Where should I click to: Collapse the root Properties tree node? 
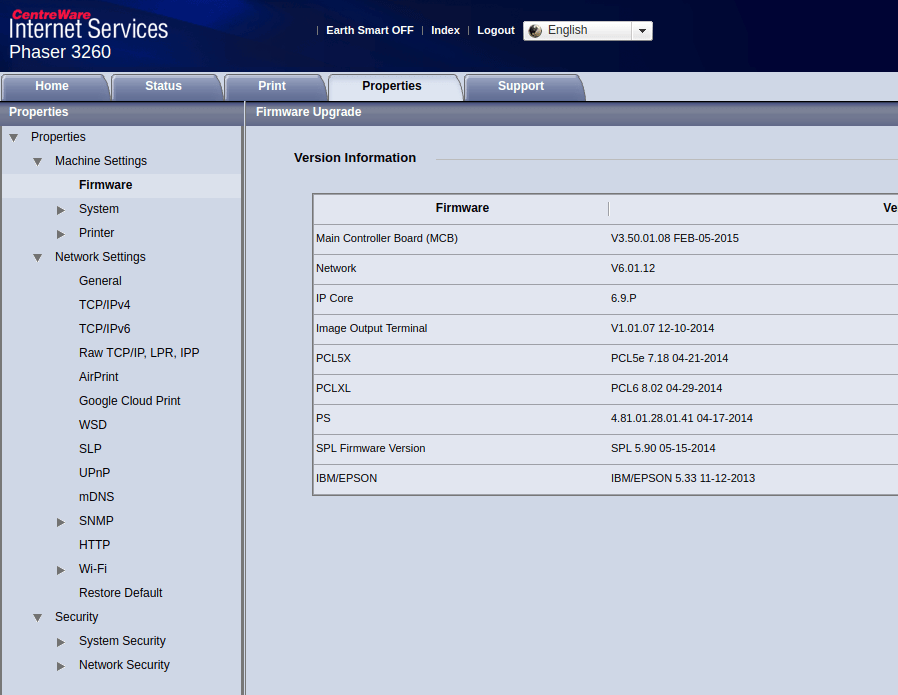tap(14, 137)
